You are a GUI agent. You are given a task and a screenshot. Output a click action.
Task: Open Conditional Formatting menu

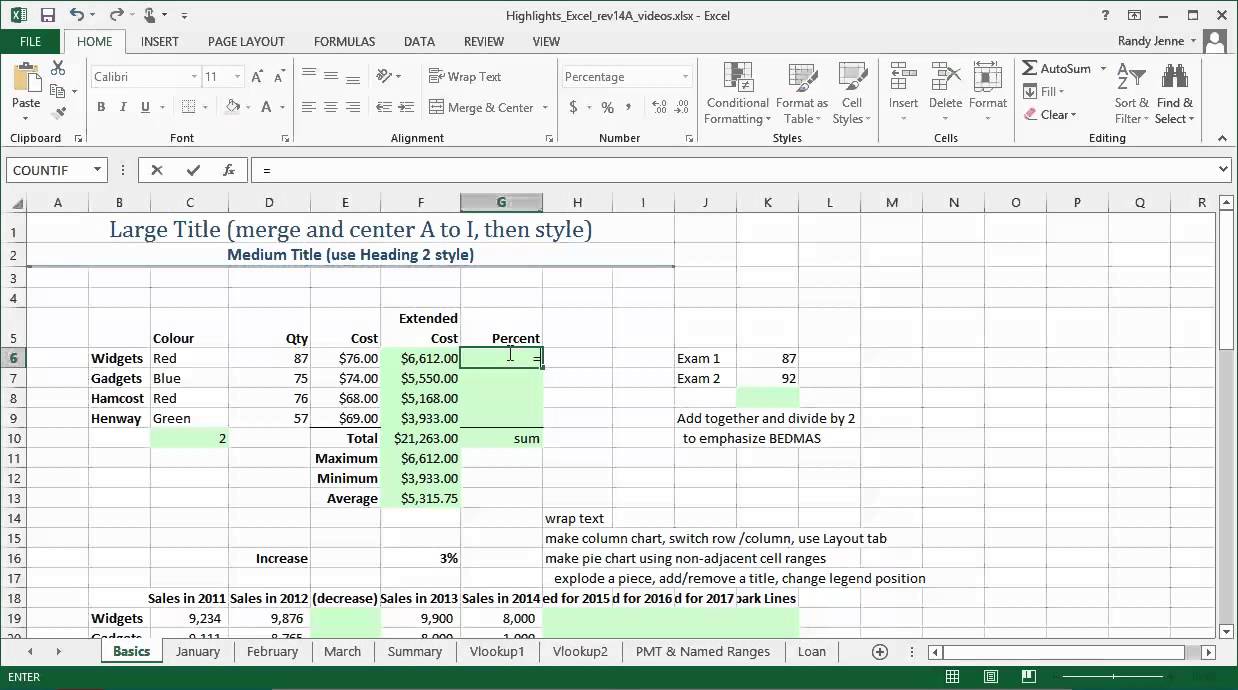[x=738, y=93]
